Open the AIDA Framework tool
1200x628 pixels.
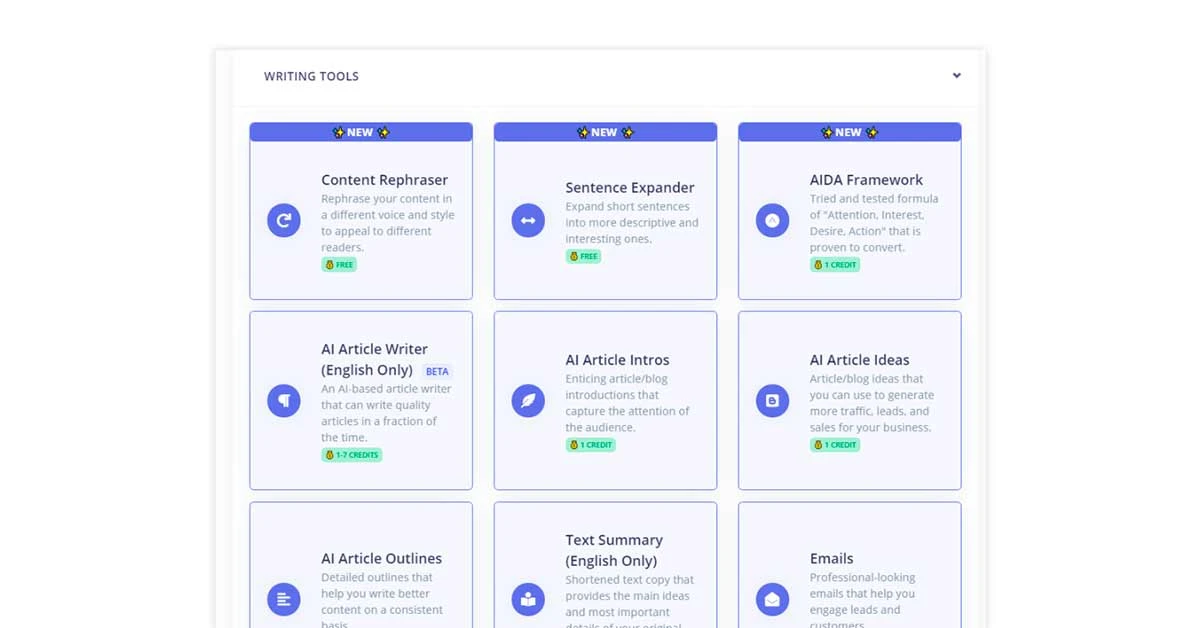[867, 180]
